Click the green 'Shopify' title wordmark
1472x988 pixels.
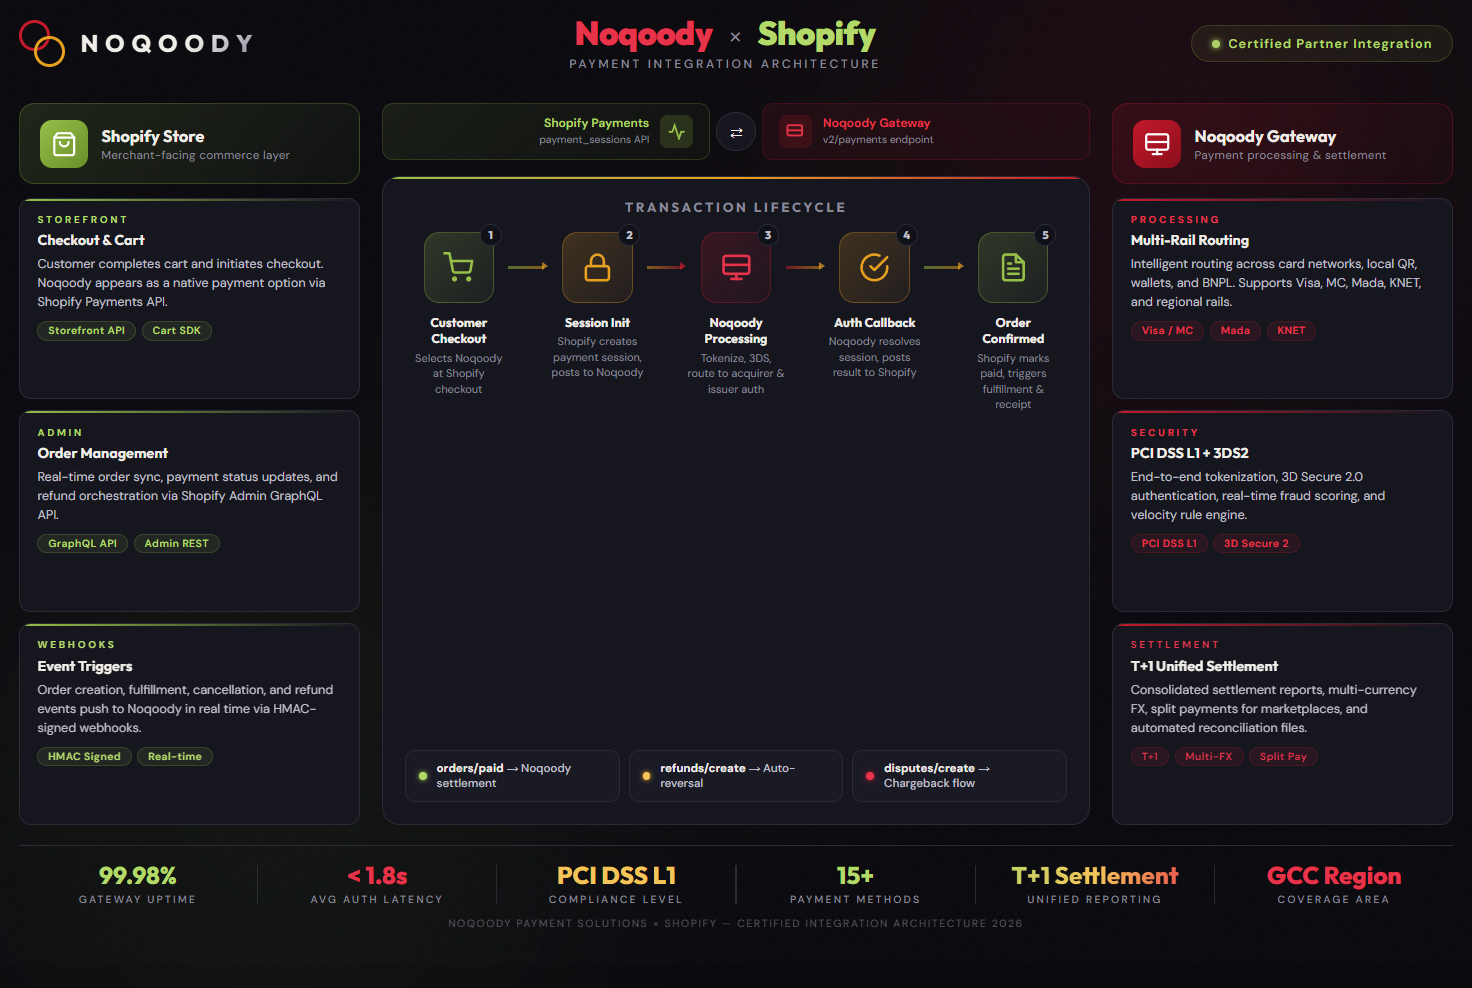coord(817,35)
